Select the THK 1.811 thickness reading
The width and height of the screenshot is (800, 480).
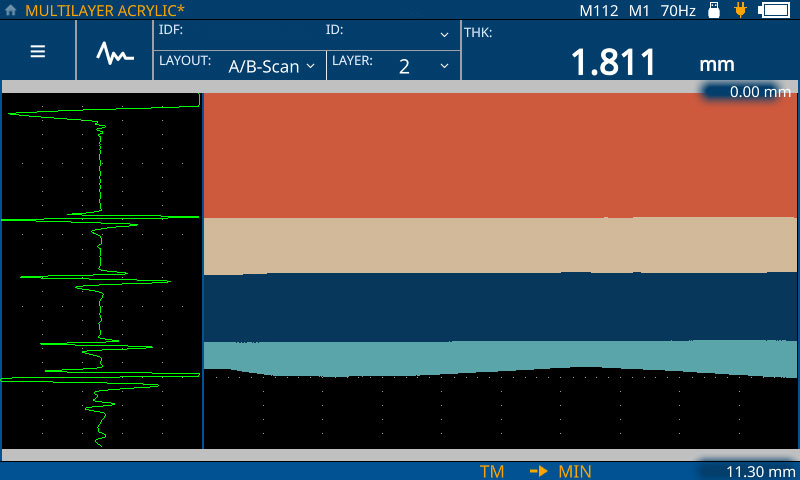pos(613,62)
